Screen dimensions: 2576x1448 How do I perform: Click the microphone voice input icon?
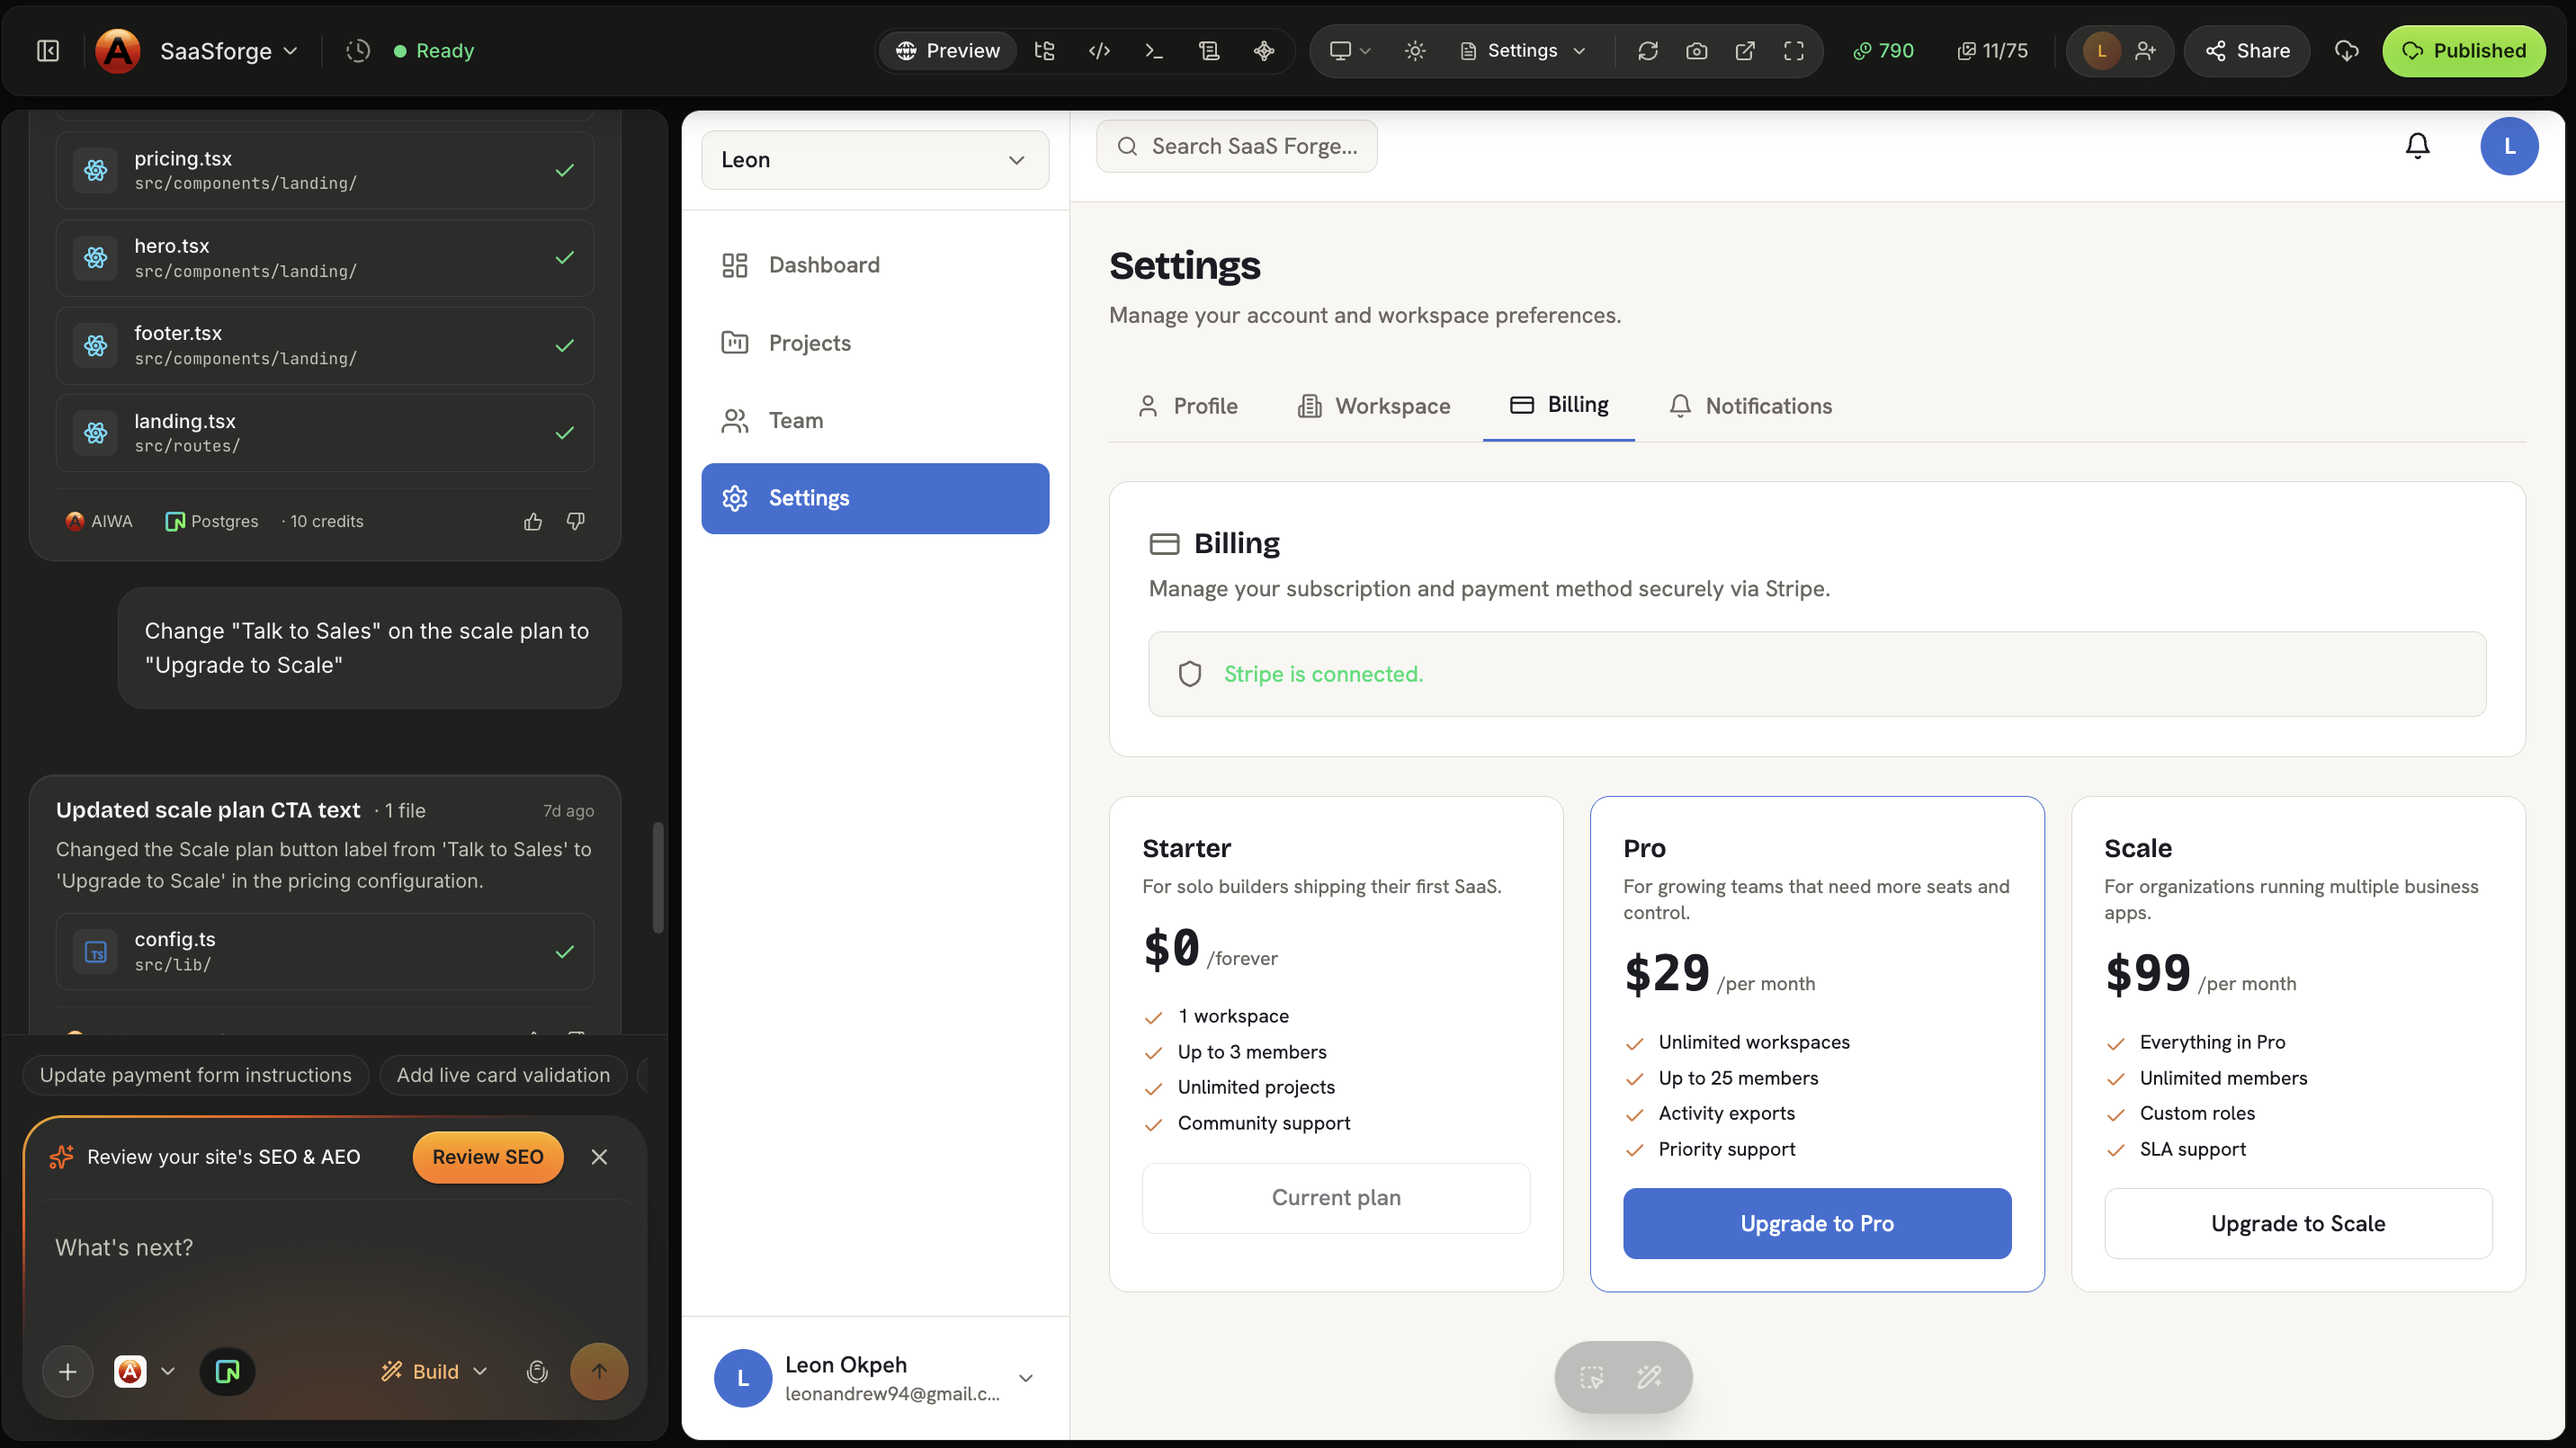pos(537,1371)
